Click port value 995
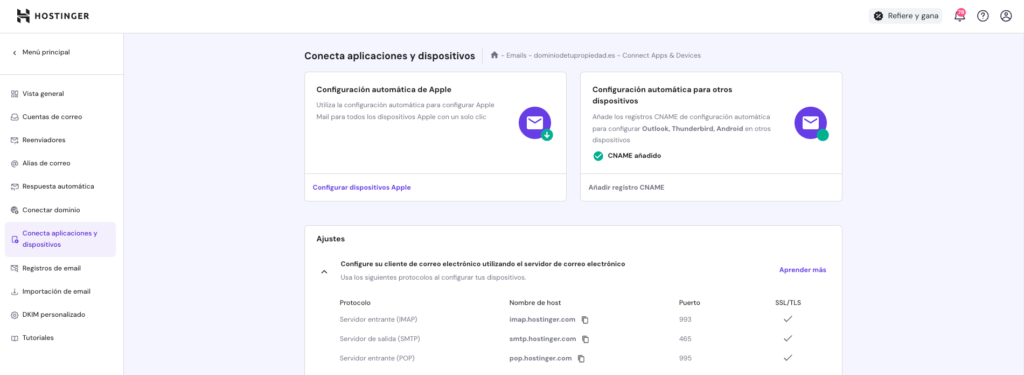 685,358
